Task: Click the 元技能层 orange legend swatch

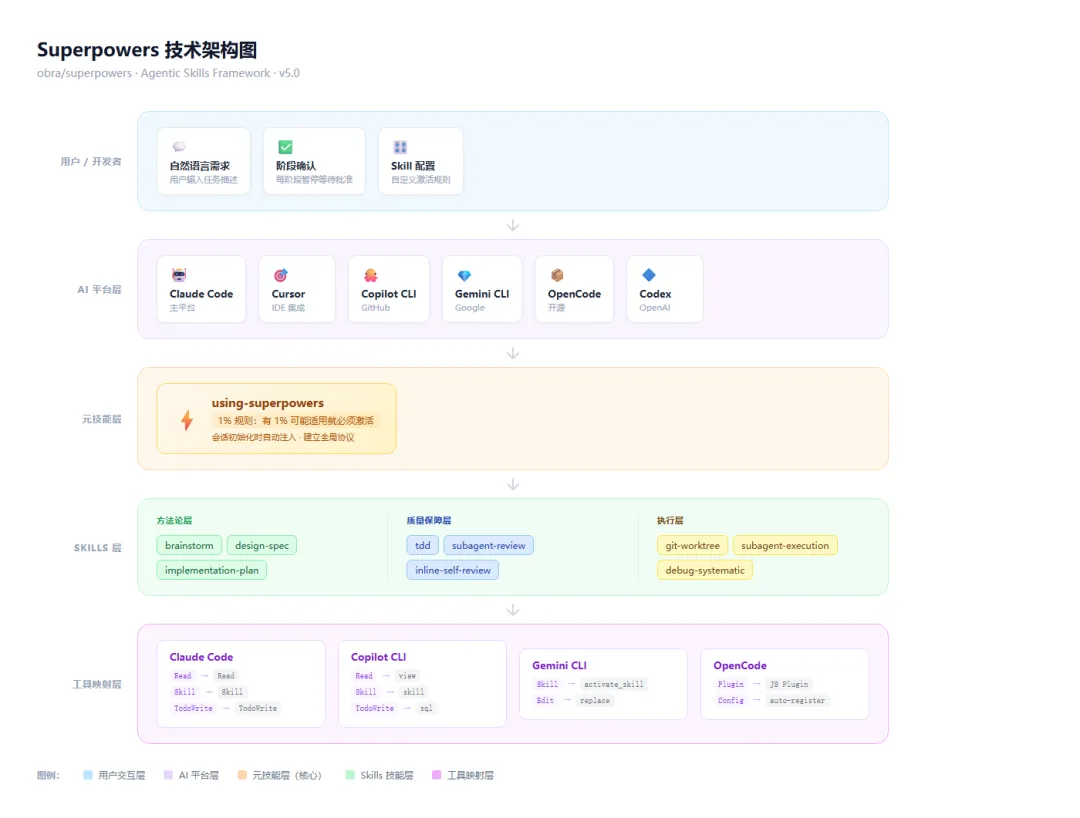Action: (x=242, y=775)
